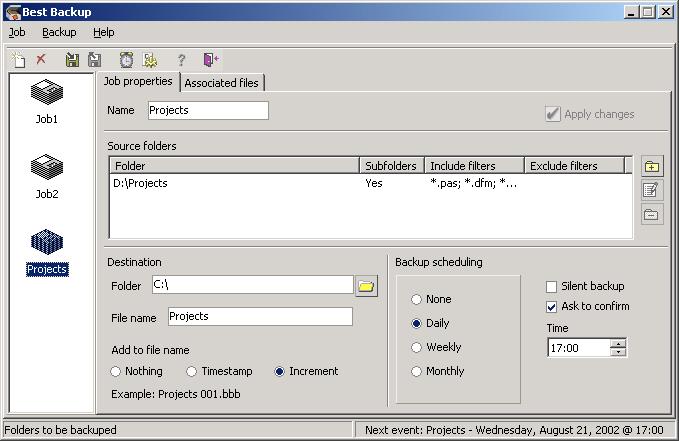Viewport: 679px width, 441px height.
Task: Increase the time with the up arrow
Action: click(x=618, y=343)
